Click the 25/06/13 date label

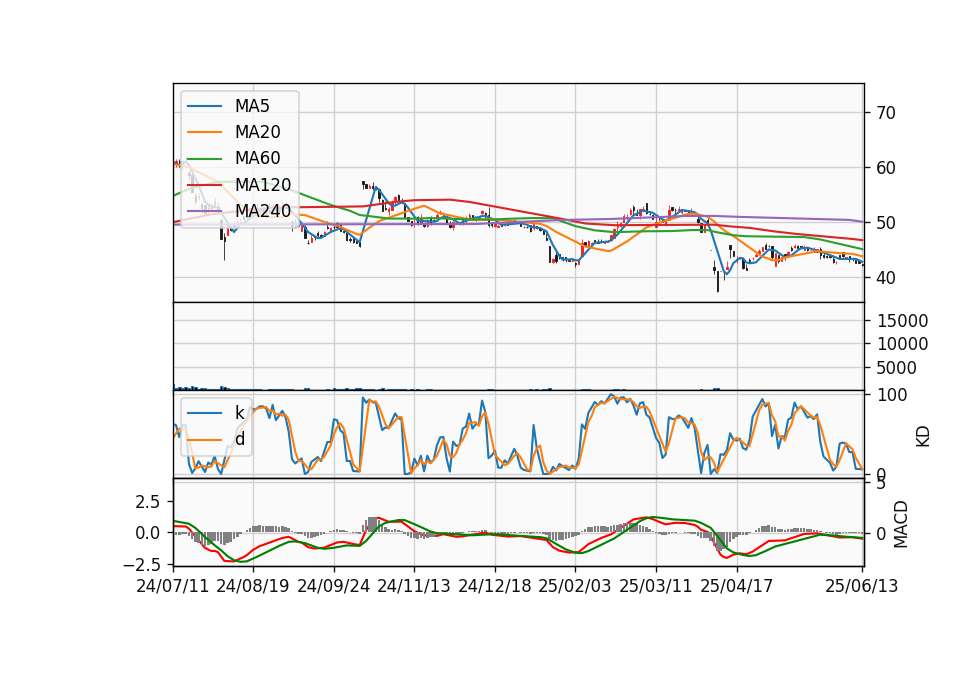point(861,586)
